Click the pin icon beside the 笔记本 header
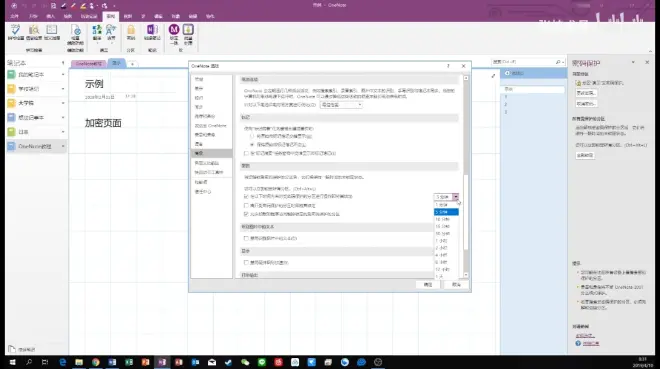Screen dimensions: 660x369 63,63
